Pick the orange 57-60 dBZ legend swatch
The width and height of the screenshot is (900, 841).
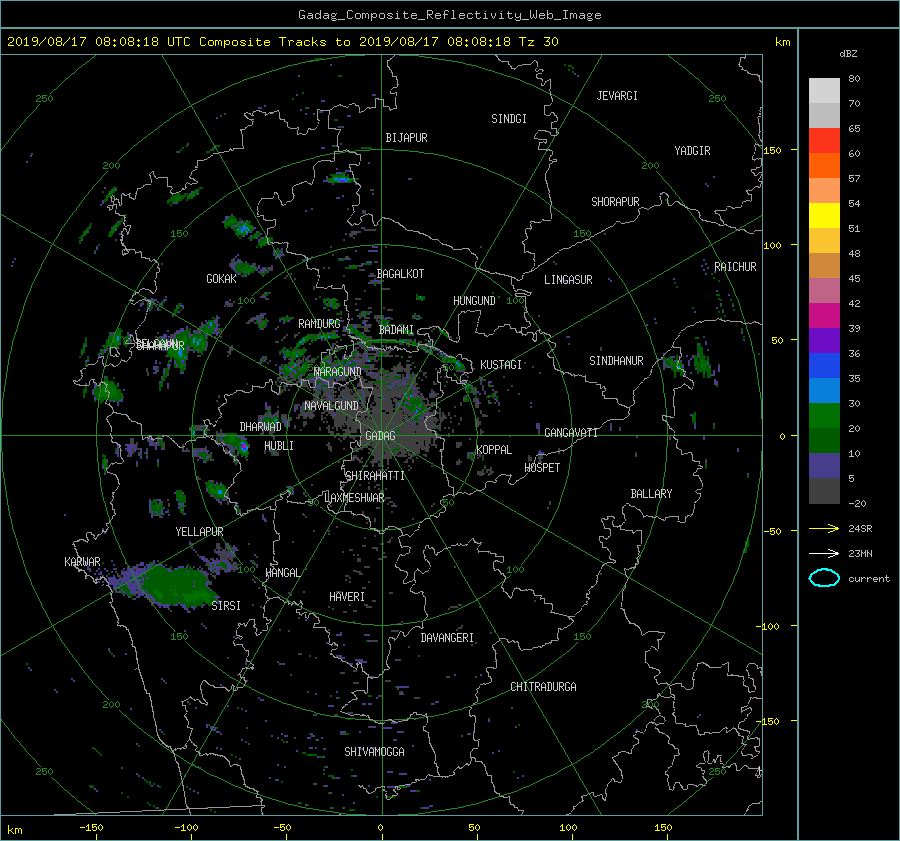[x=824, y=165]
